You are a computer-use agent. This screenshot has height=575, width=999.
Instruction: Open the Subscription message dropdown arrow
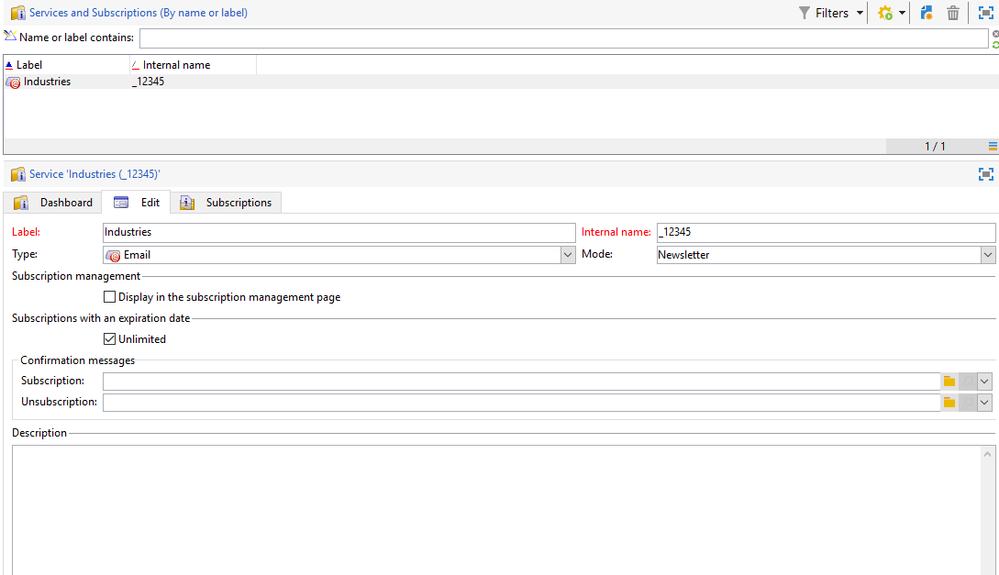[985, 381]
